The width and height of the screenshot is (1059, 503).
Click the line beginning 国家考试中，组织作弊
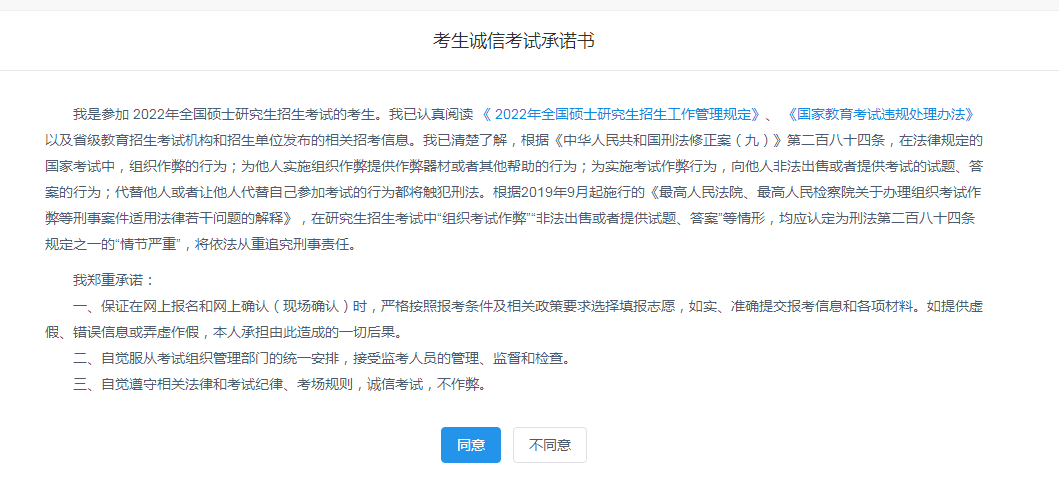(513, 166)
